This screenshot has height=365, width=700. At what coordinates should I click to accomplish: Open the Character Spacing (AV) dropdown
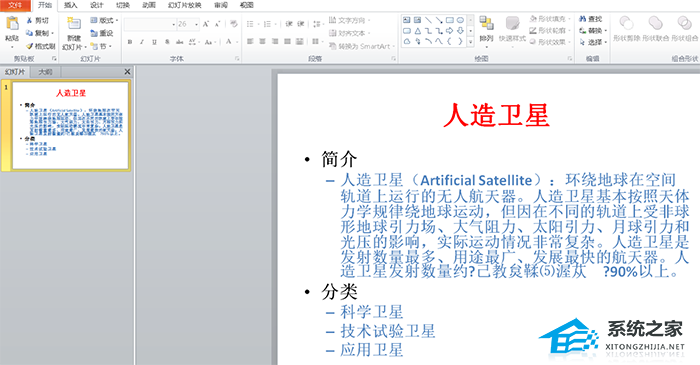pyautogui.click(x=193, y=42)
